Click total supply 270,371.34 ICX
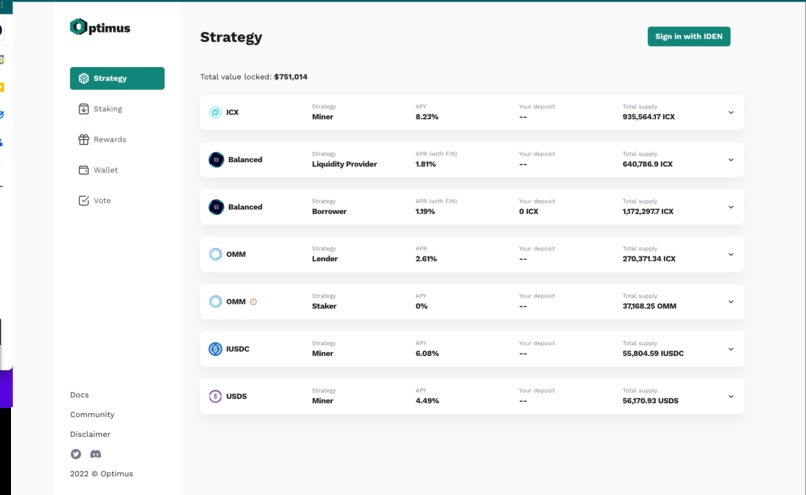This screenshot has width=806, height=495. click(x=649, y=259)
